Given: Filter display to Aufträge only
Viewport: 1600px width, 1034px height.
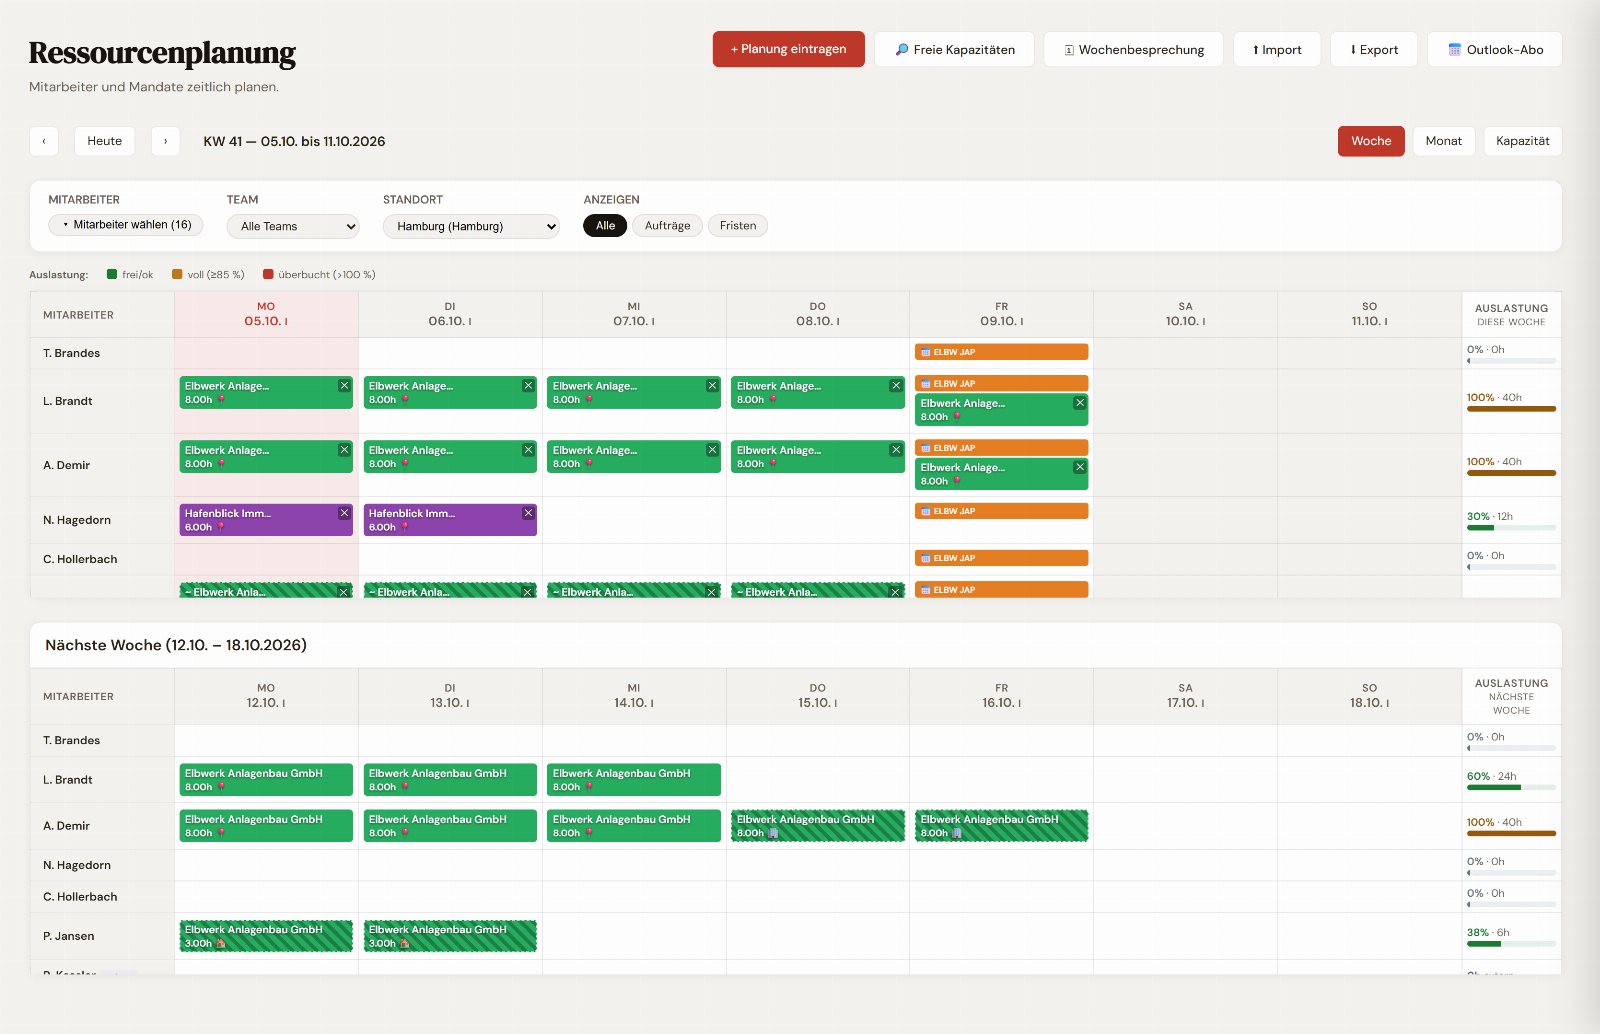Looking at the screenshot, I should pyautogui.click(x=667, y=226).
